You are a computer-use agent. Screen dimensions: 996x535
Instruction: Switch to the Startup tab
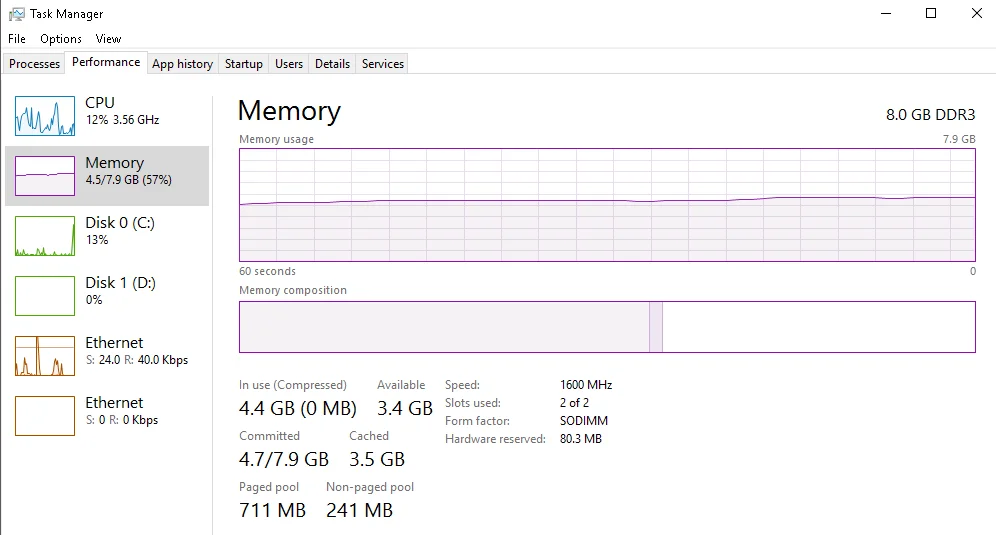(244, 64)
